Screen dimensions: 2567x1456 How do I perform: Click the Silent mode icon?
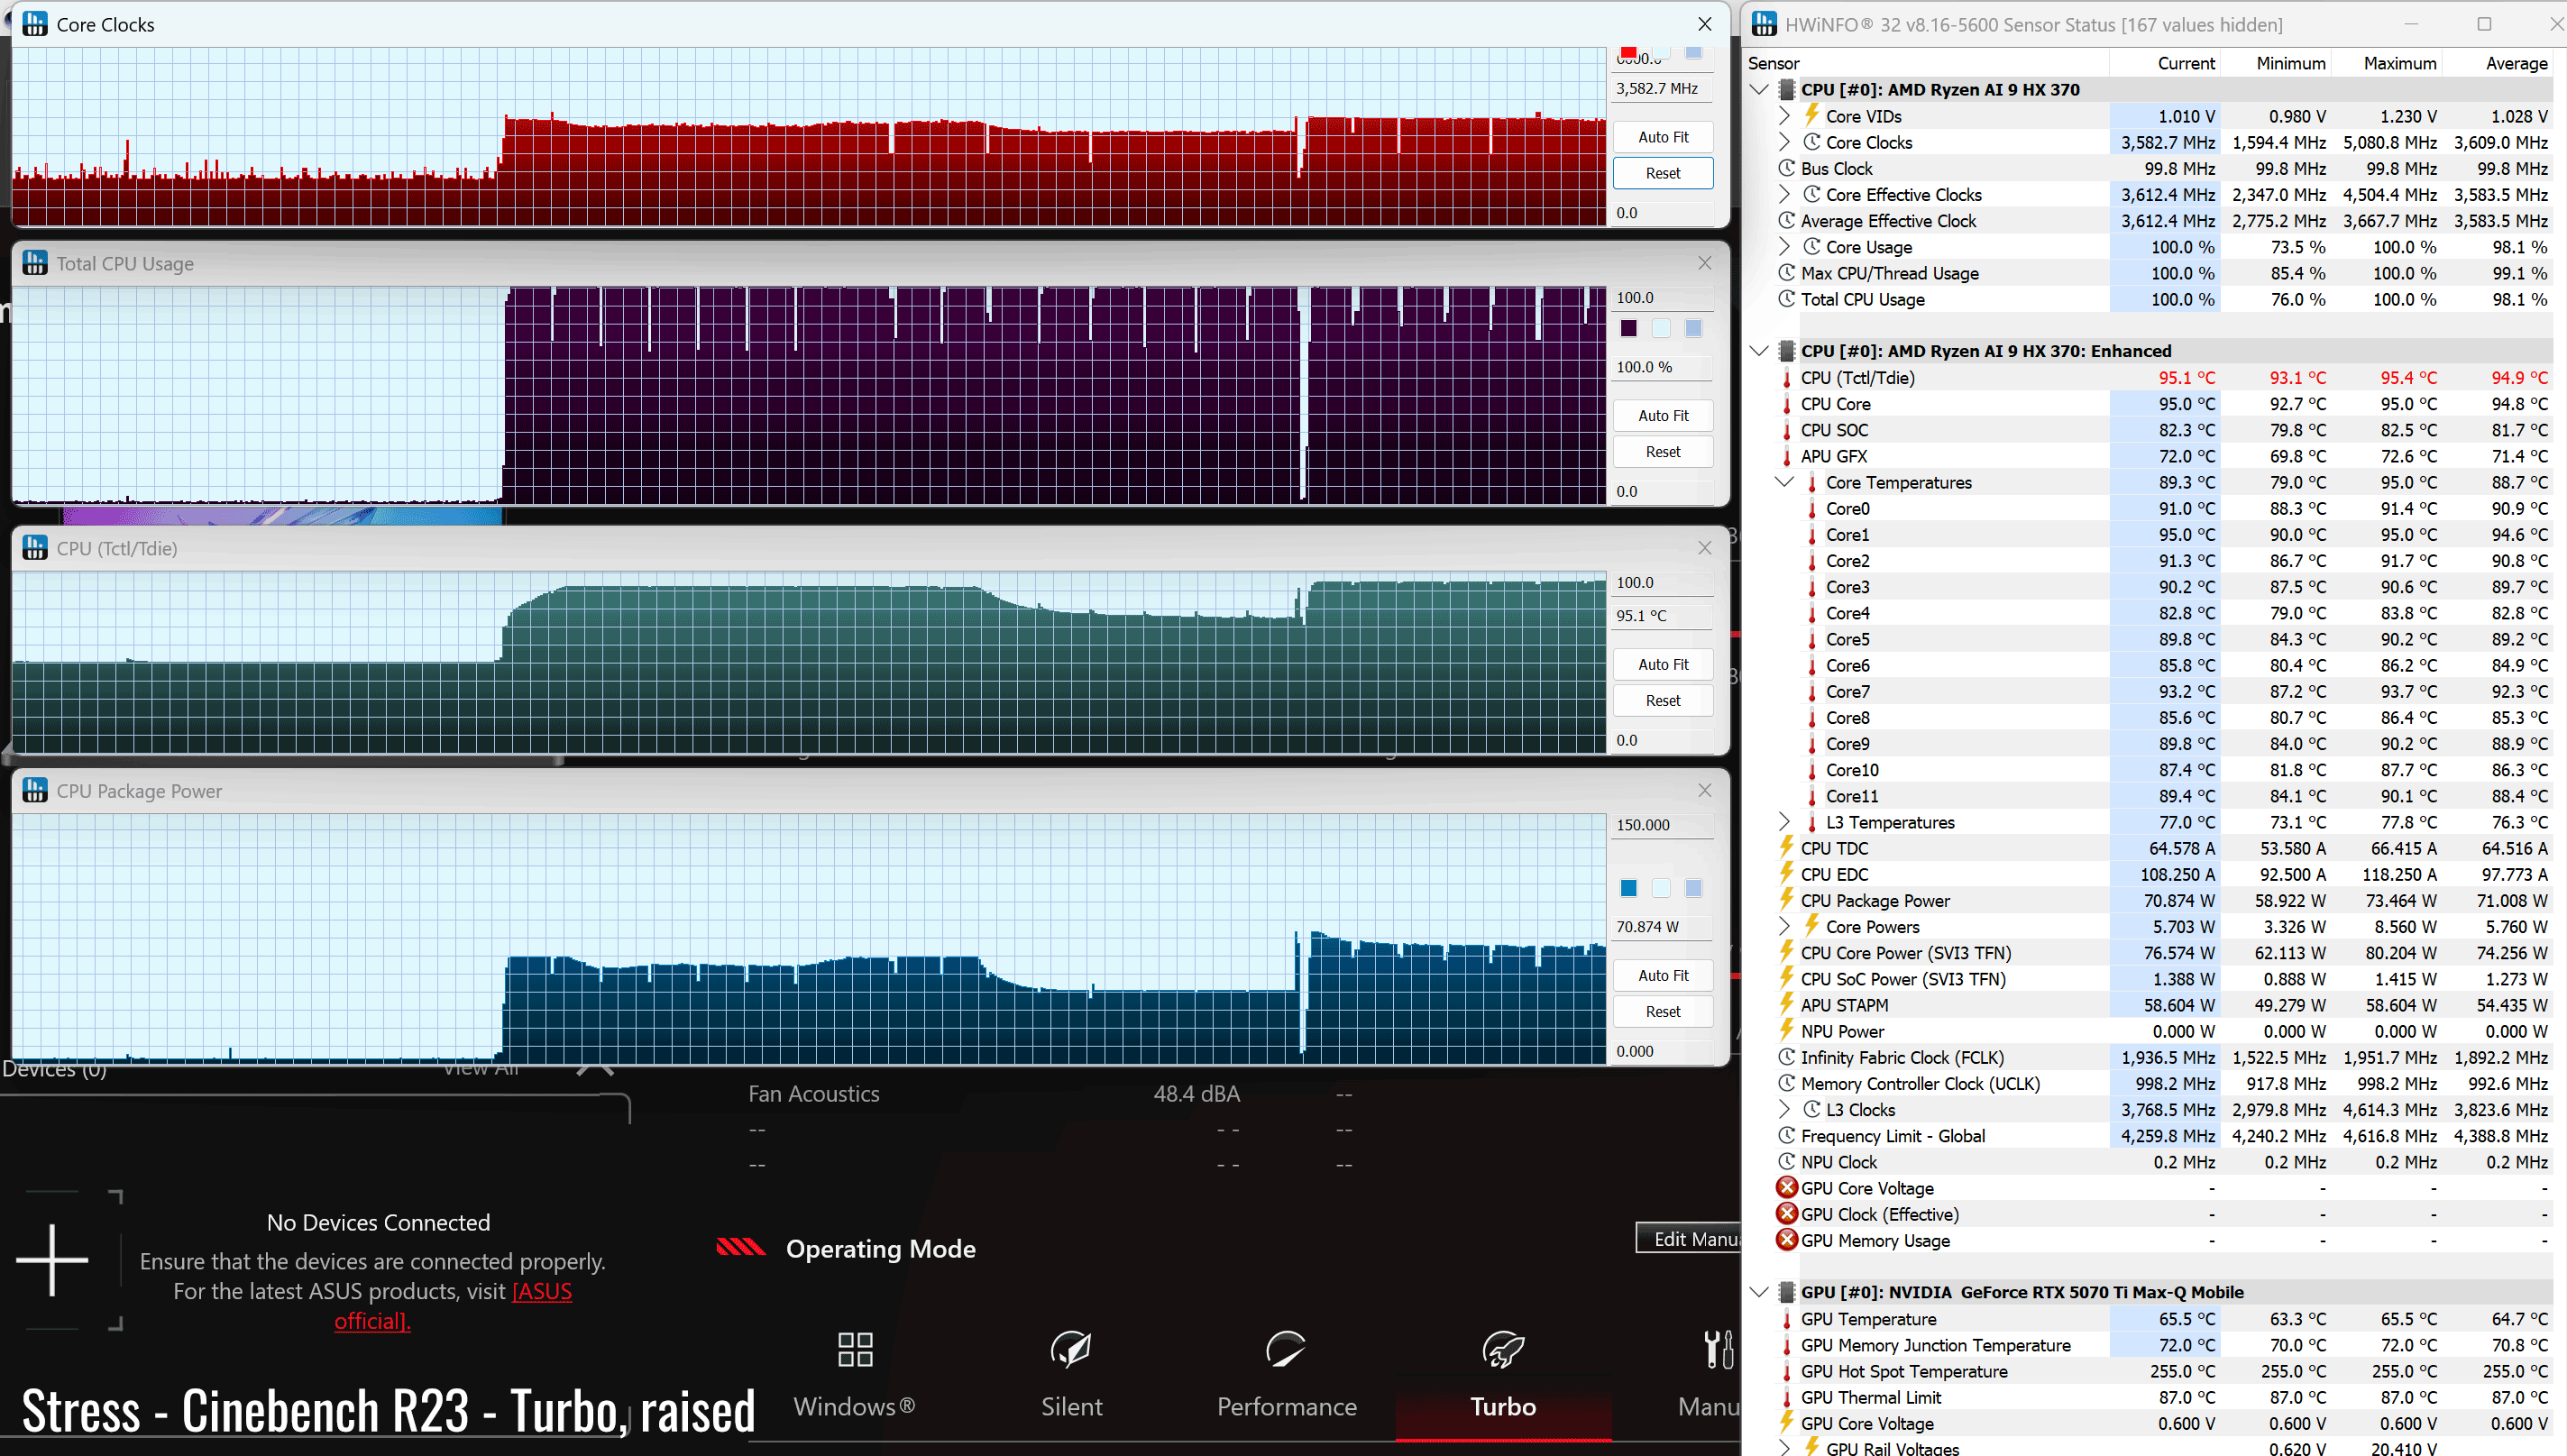click(1071, 1349)
